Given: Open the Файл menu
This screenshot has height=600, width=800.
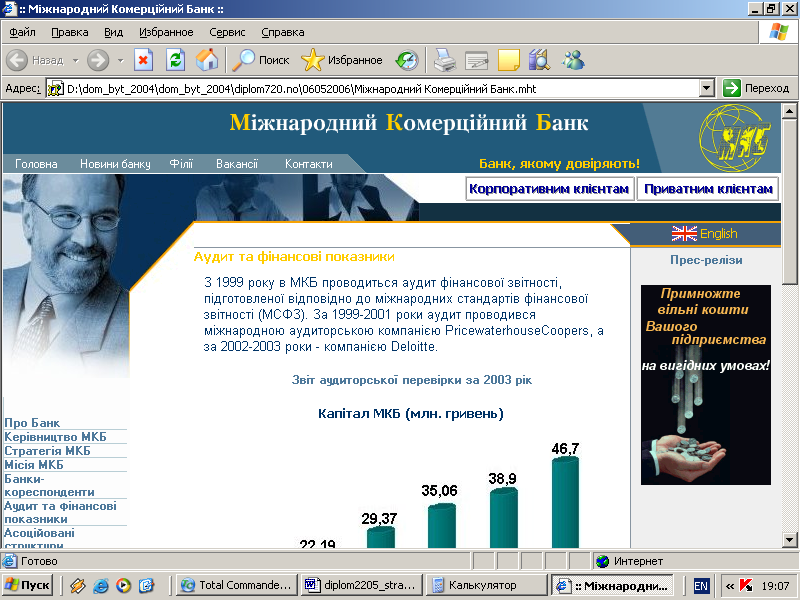Looking at the screenshot, I should (x=22, y=32).
